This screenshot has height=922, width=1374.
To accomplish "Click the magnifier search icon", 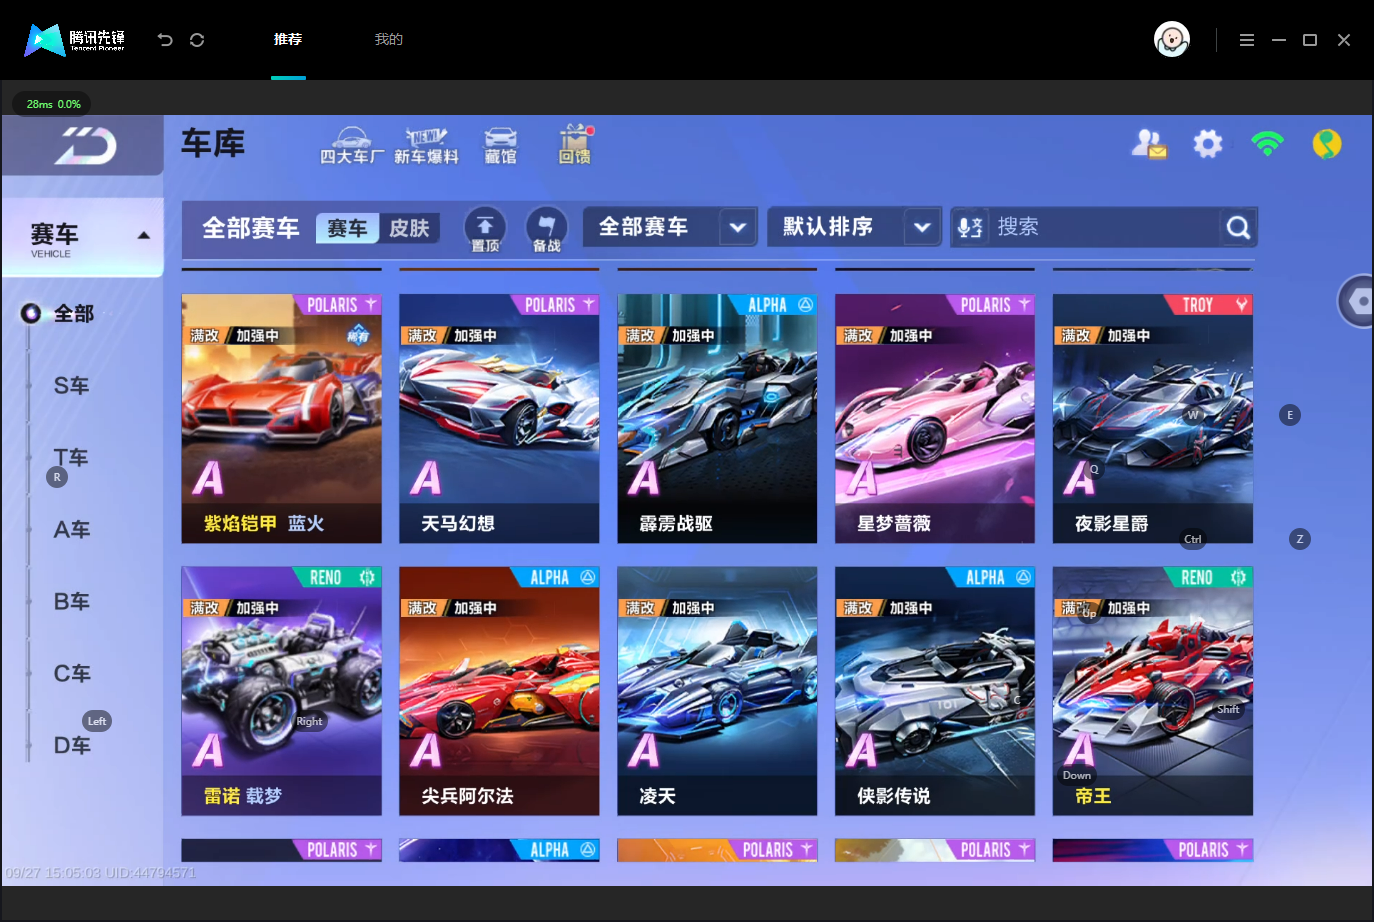I will 1238,227.
